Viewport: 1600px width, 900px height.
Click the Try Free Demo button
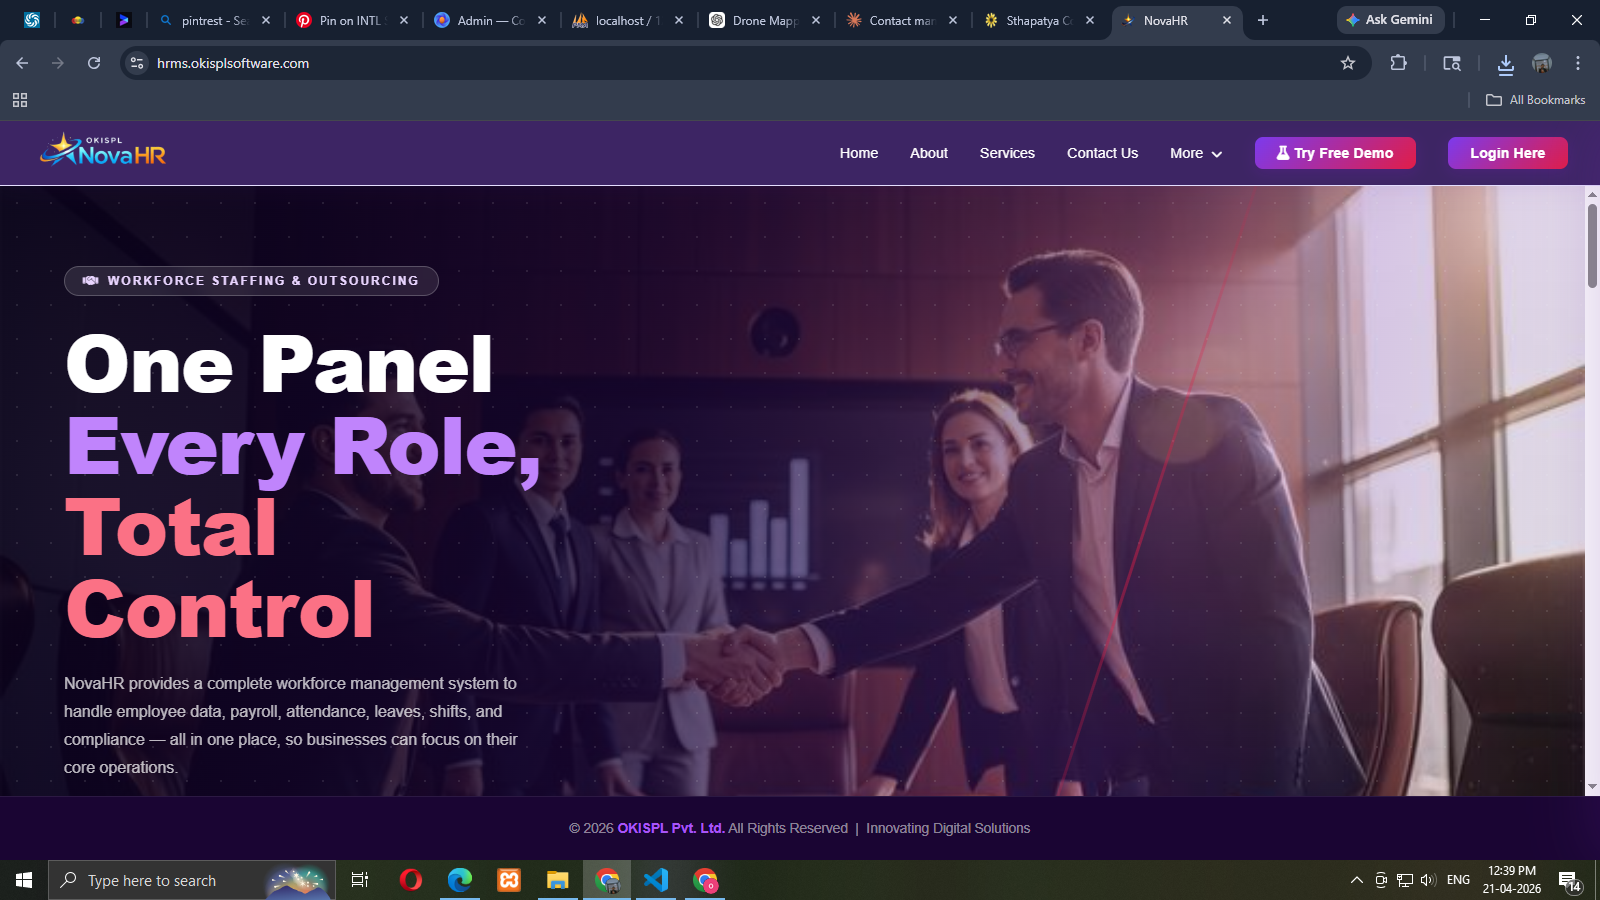click(x=1335, y=153)
